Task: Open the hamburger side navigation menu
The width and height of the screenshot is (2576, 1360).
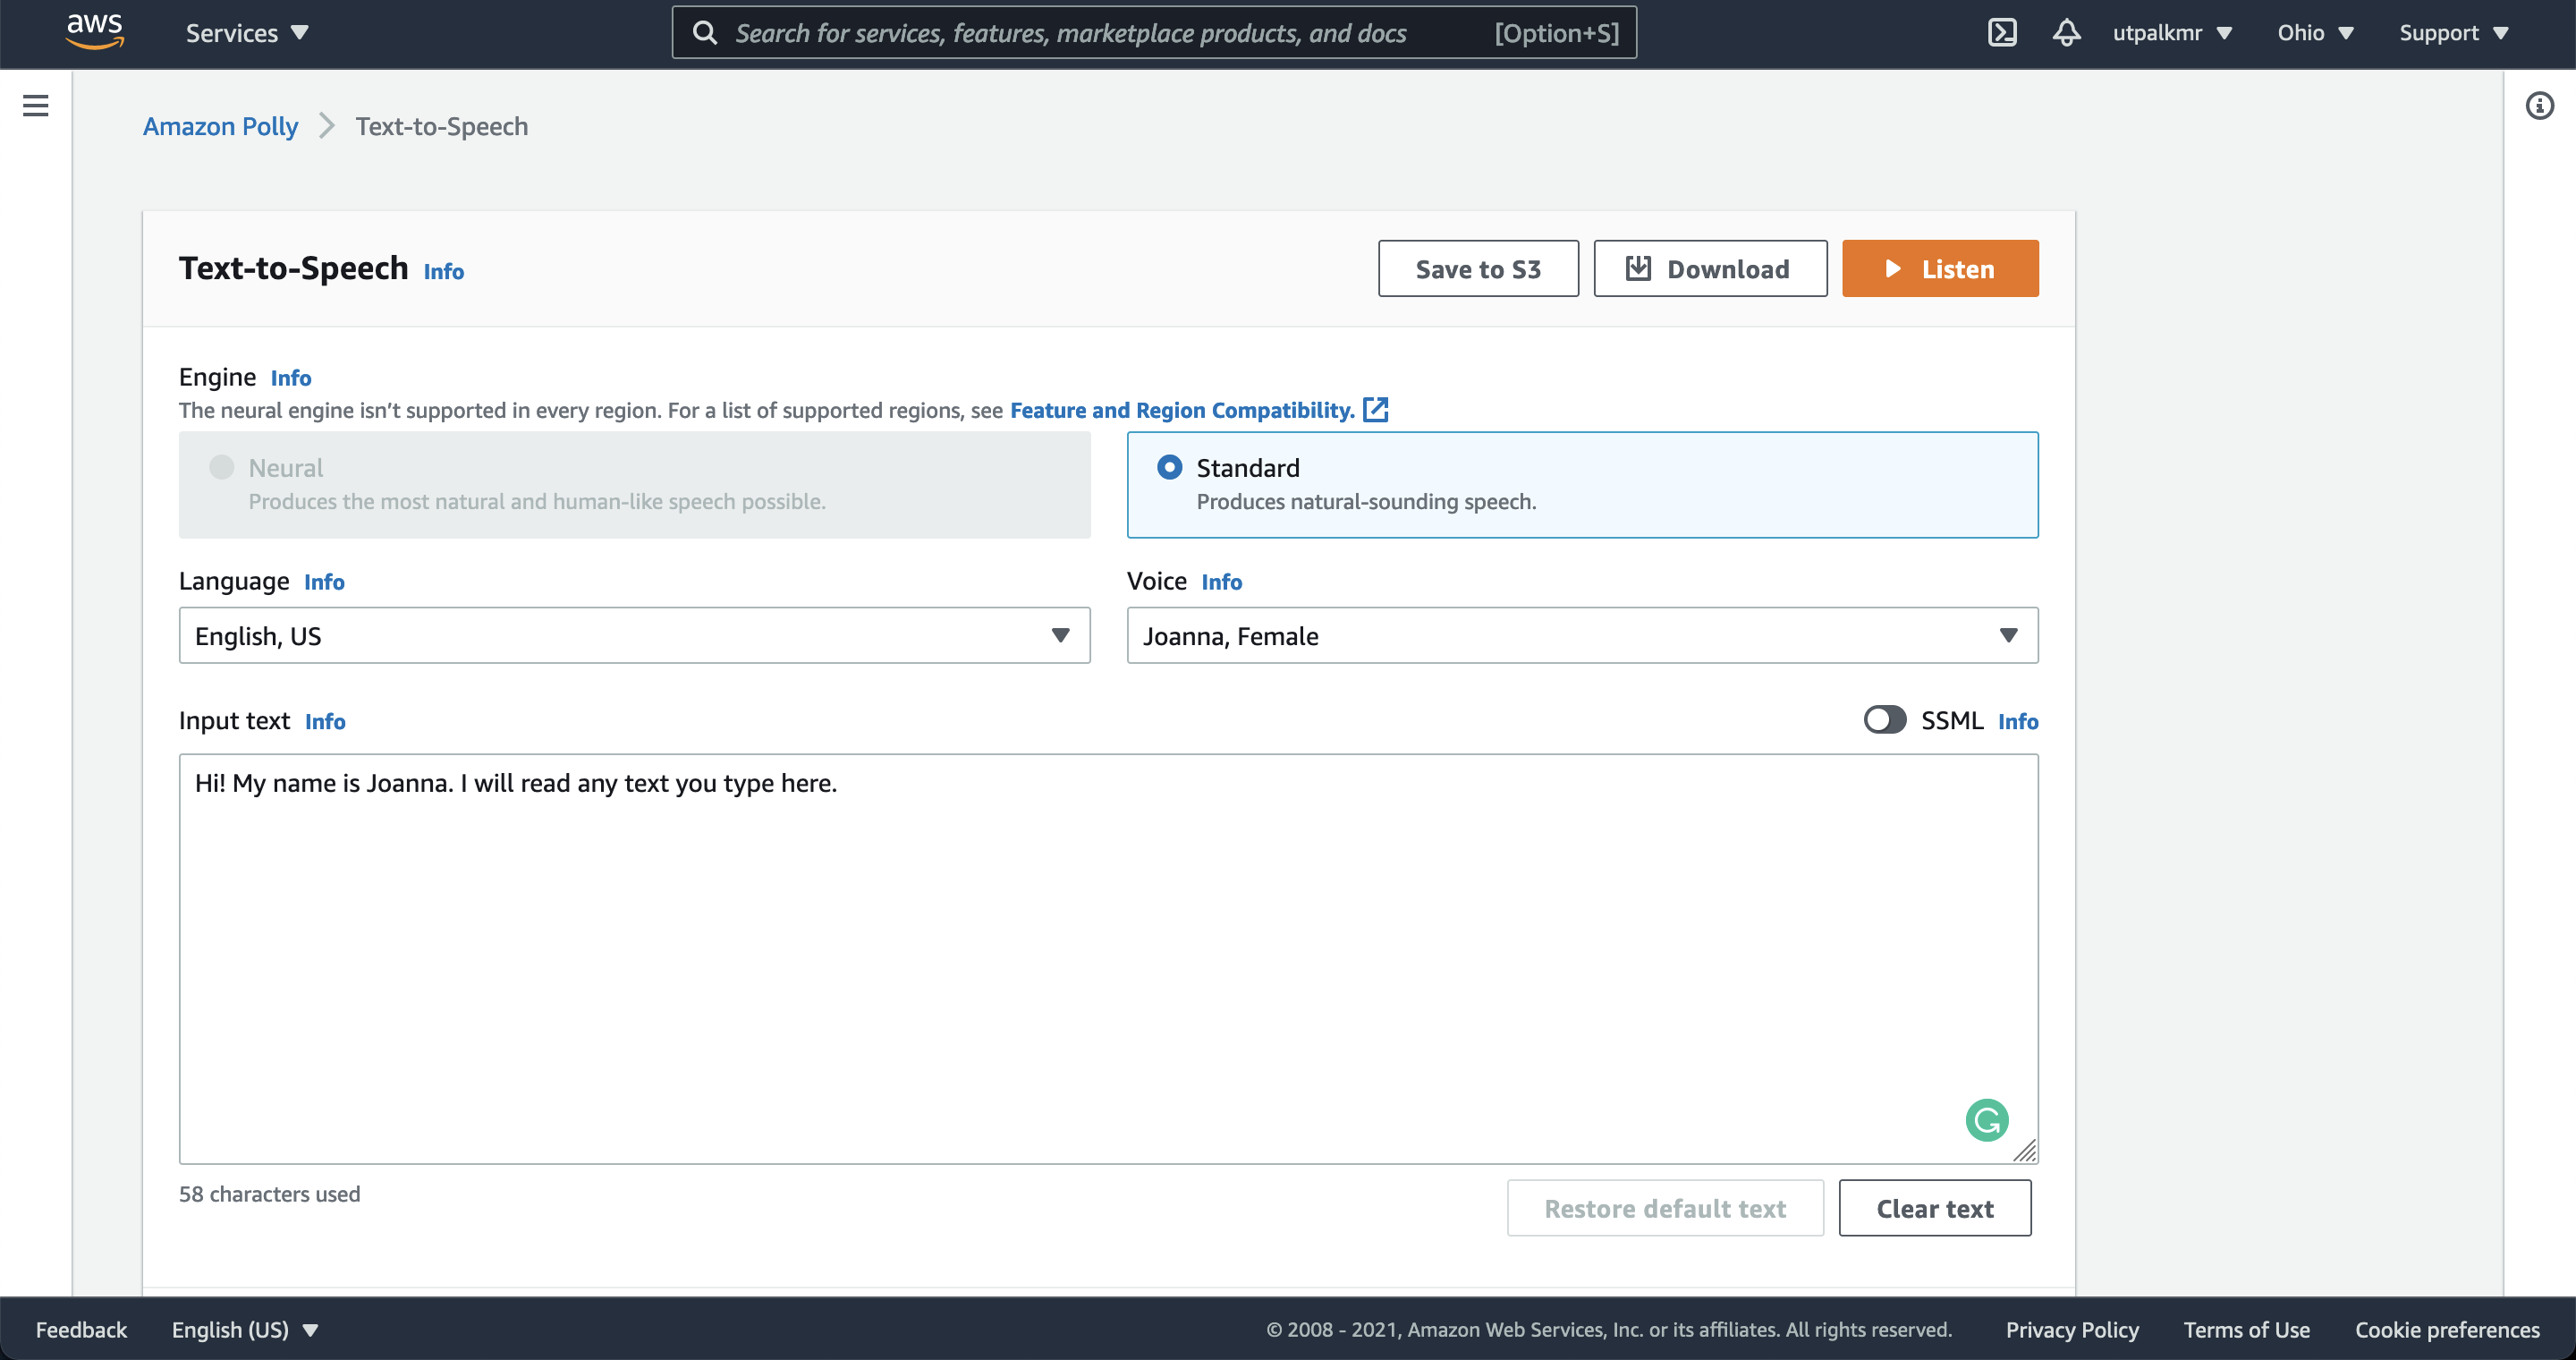Action: pyautogui.click(x=36, y=105)
